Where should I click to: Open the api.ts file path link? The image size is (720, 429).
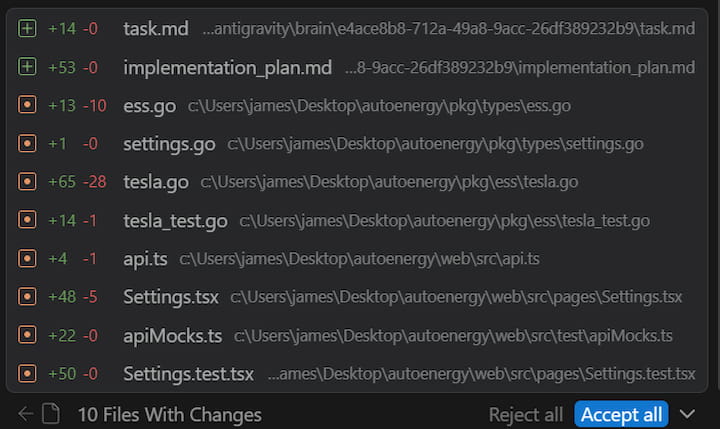[x=359, y=259]
